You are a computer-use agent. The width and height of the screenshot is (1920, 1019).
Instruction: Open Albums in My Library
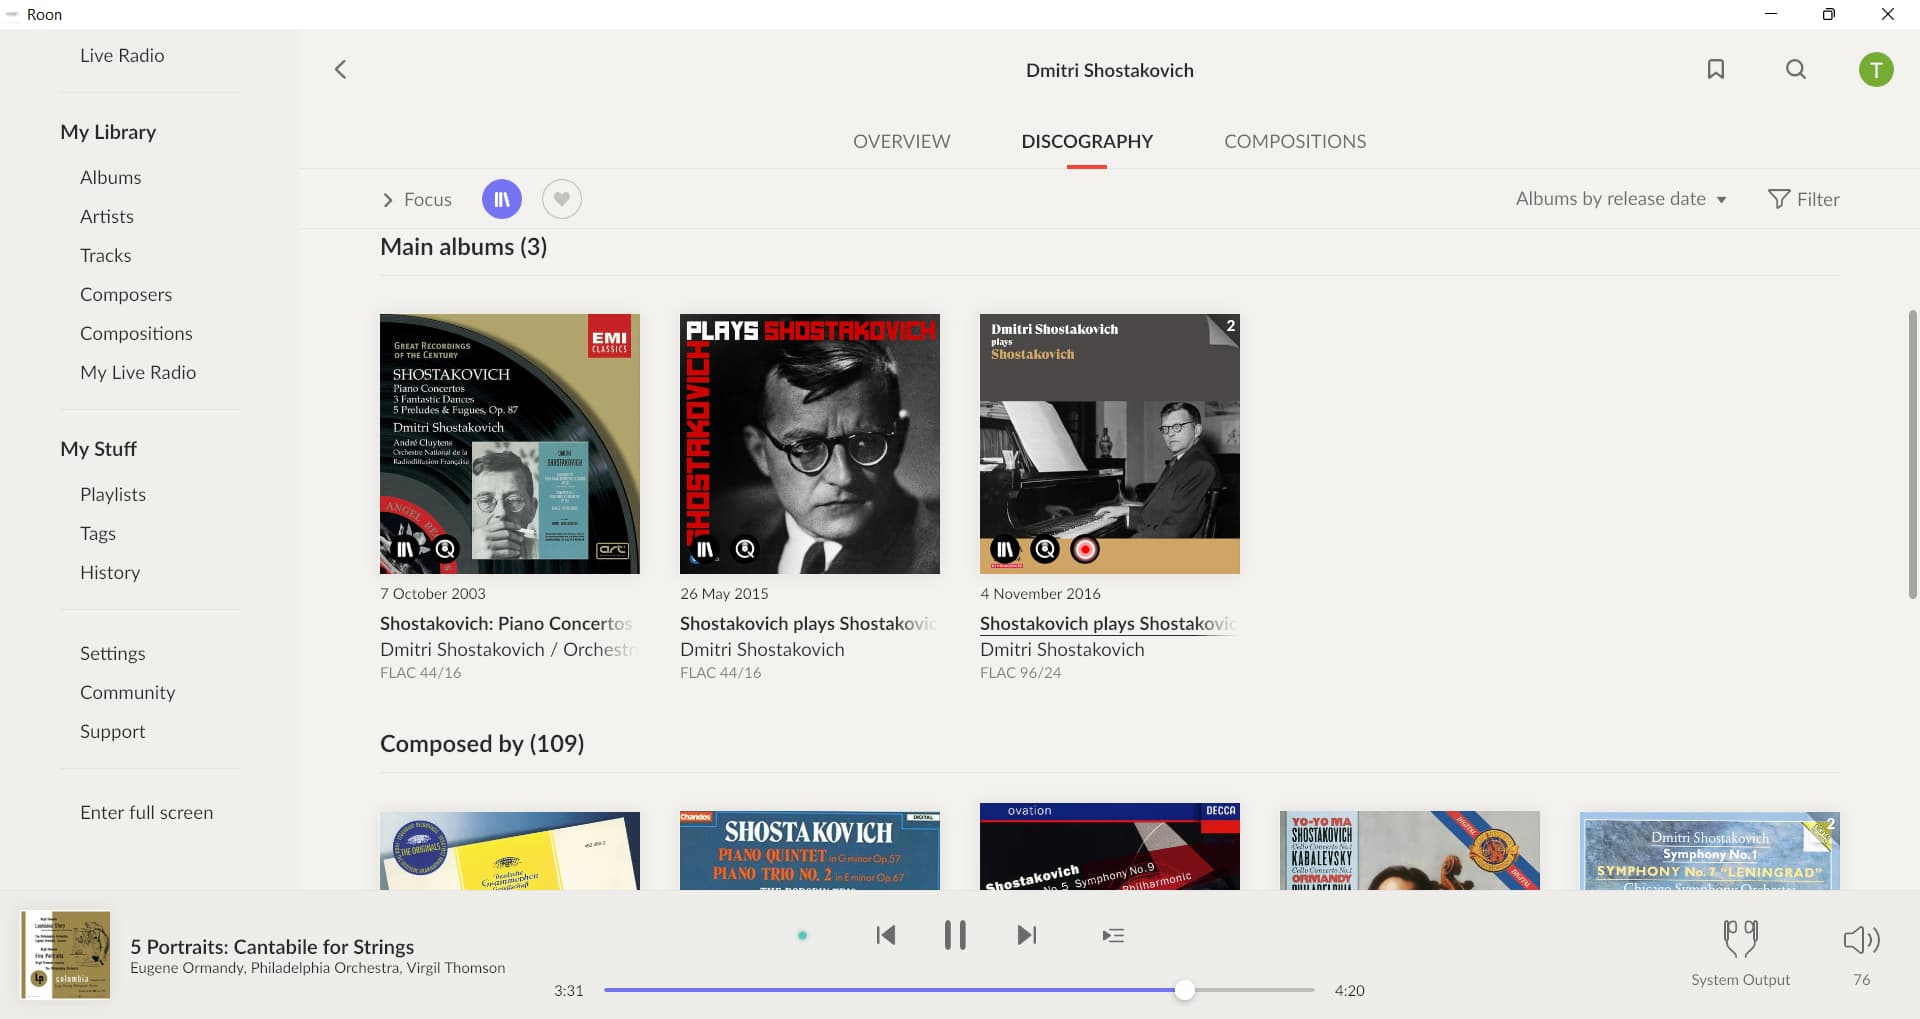pyautogui.click(x=110, y=177)
